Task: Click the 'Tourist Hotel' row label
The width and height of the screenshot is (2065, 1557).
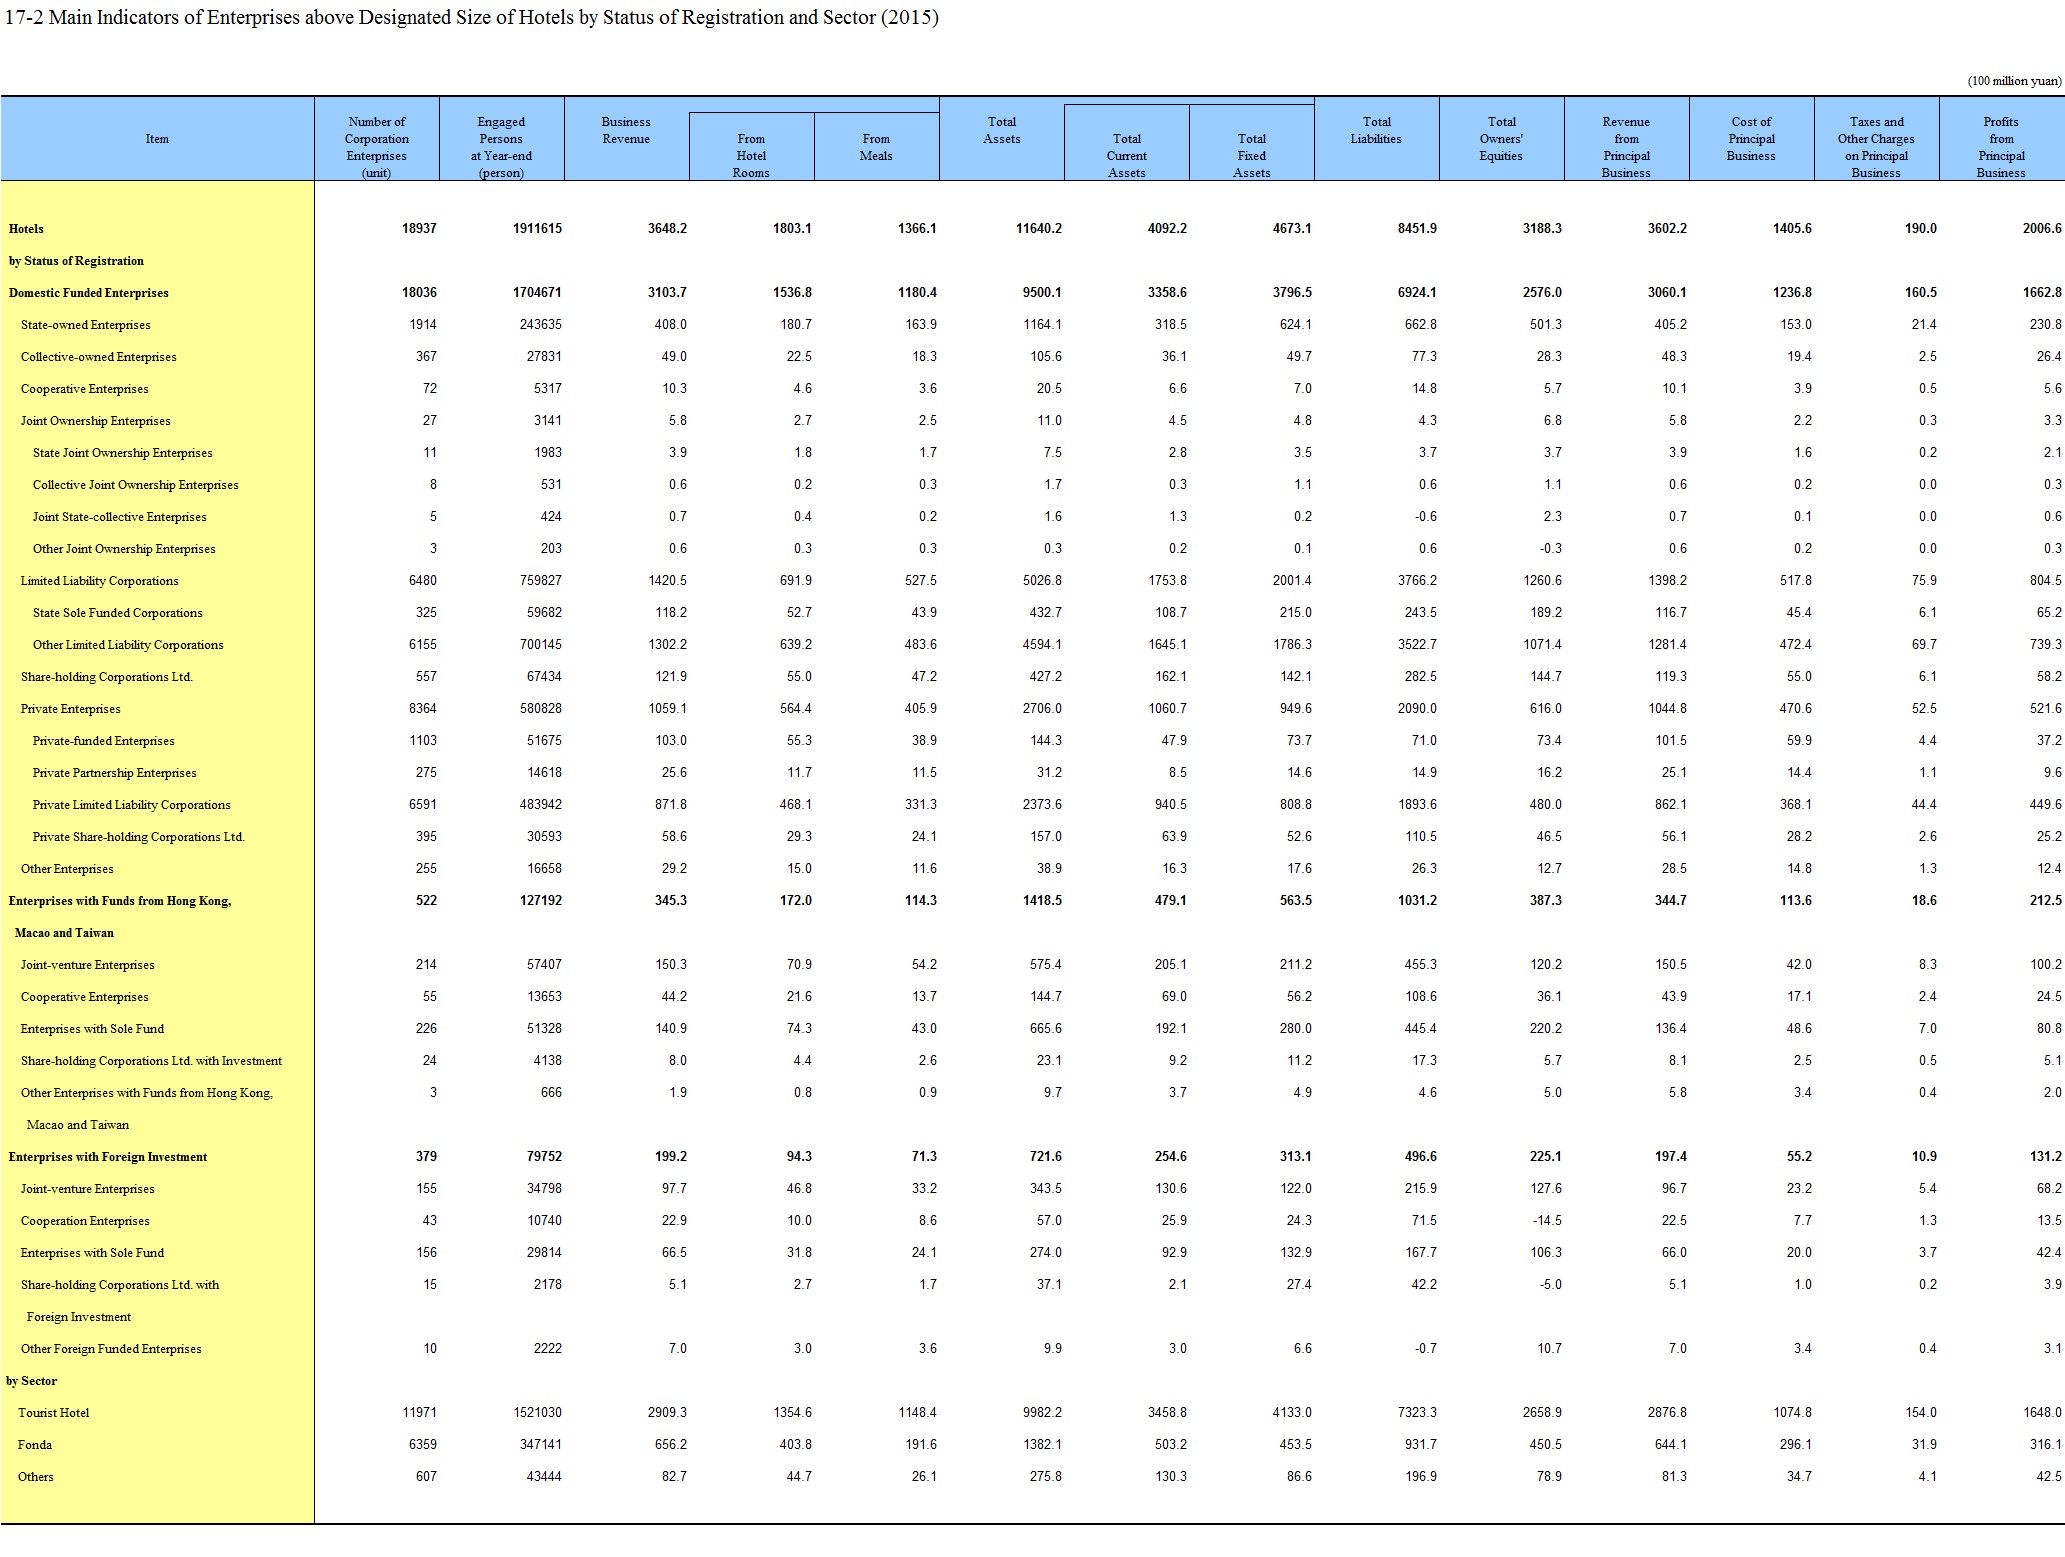Action: click(x=54, y=1413)
